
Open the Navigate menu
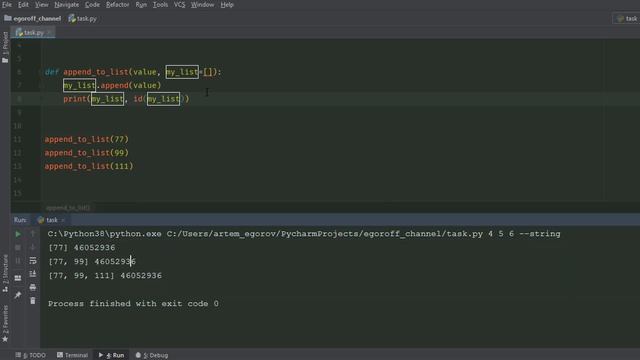click(67, 5)
